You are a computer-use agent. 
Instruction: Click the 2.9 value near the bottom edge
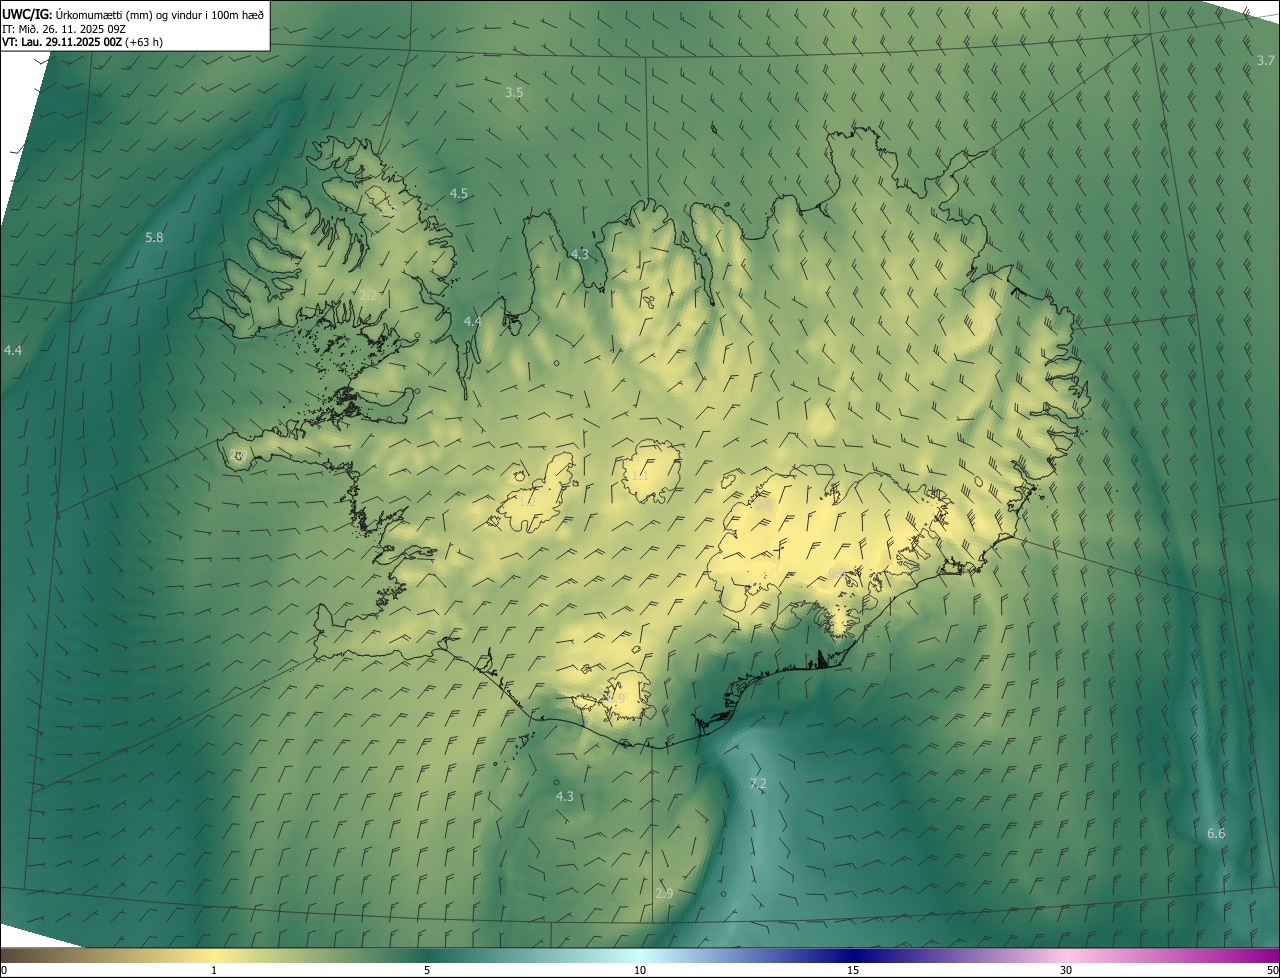pyautogui.click(x=664, y=893)
